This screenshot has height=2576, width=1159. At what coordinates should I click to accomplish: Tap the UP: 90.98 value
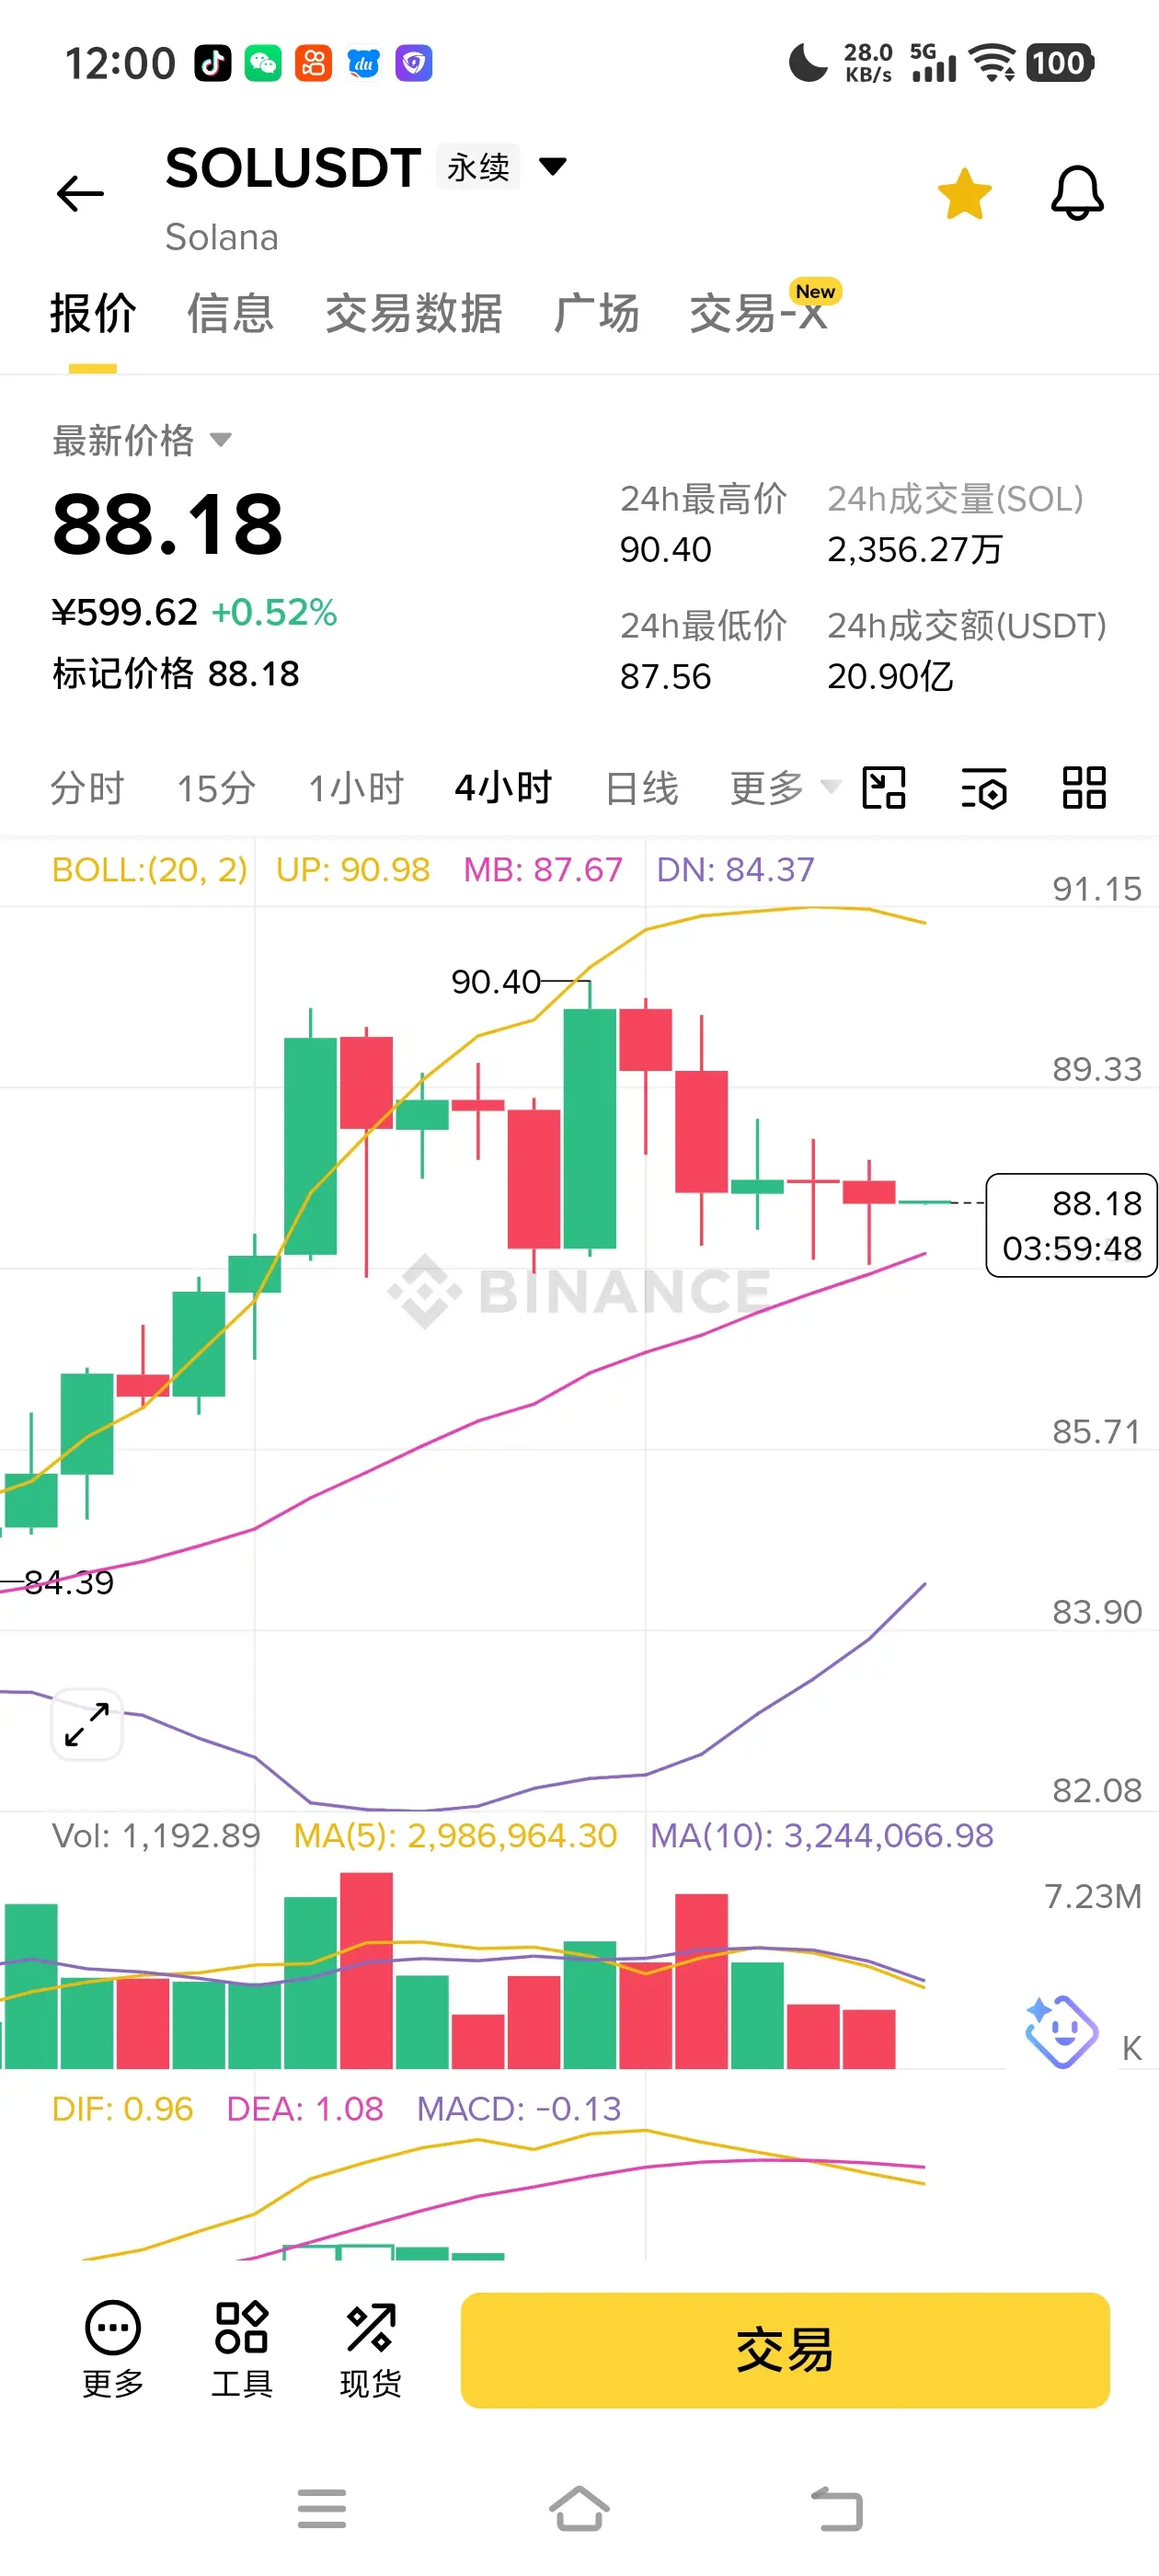353,870
